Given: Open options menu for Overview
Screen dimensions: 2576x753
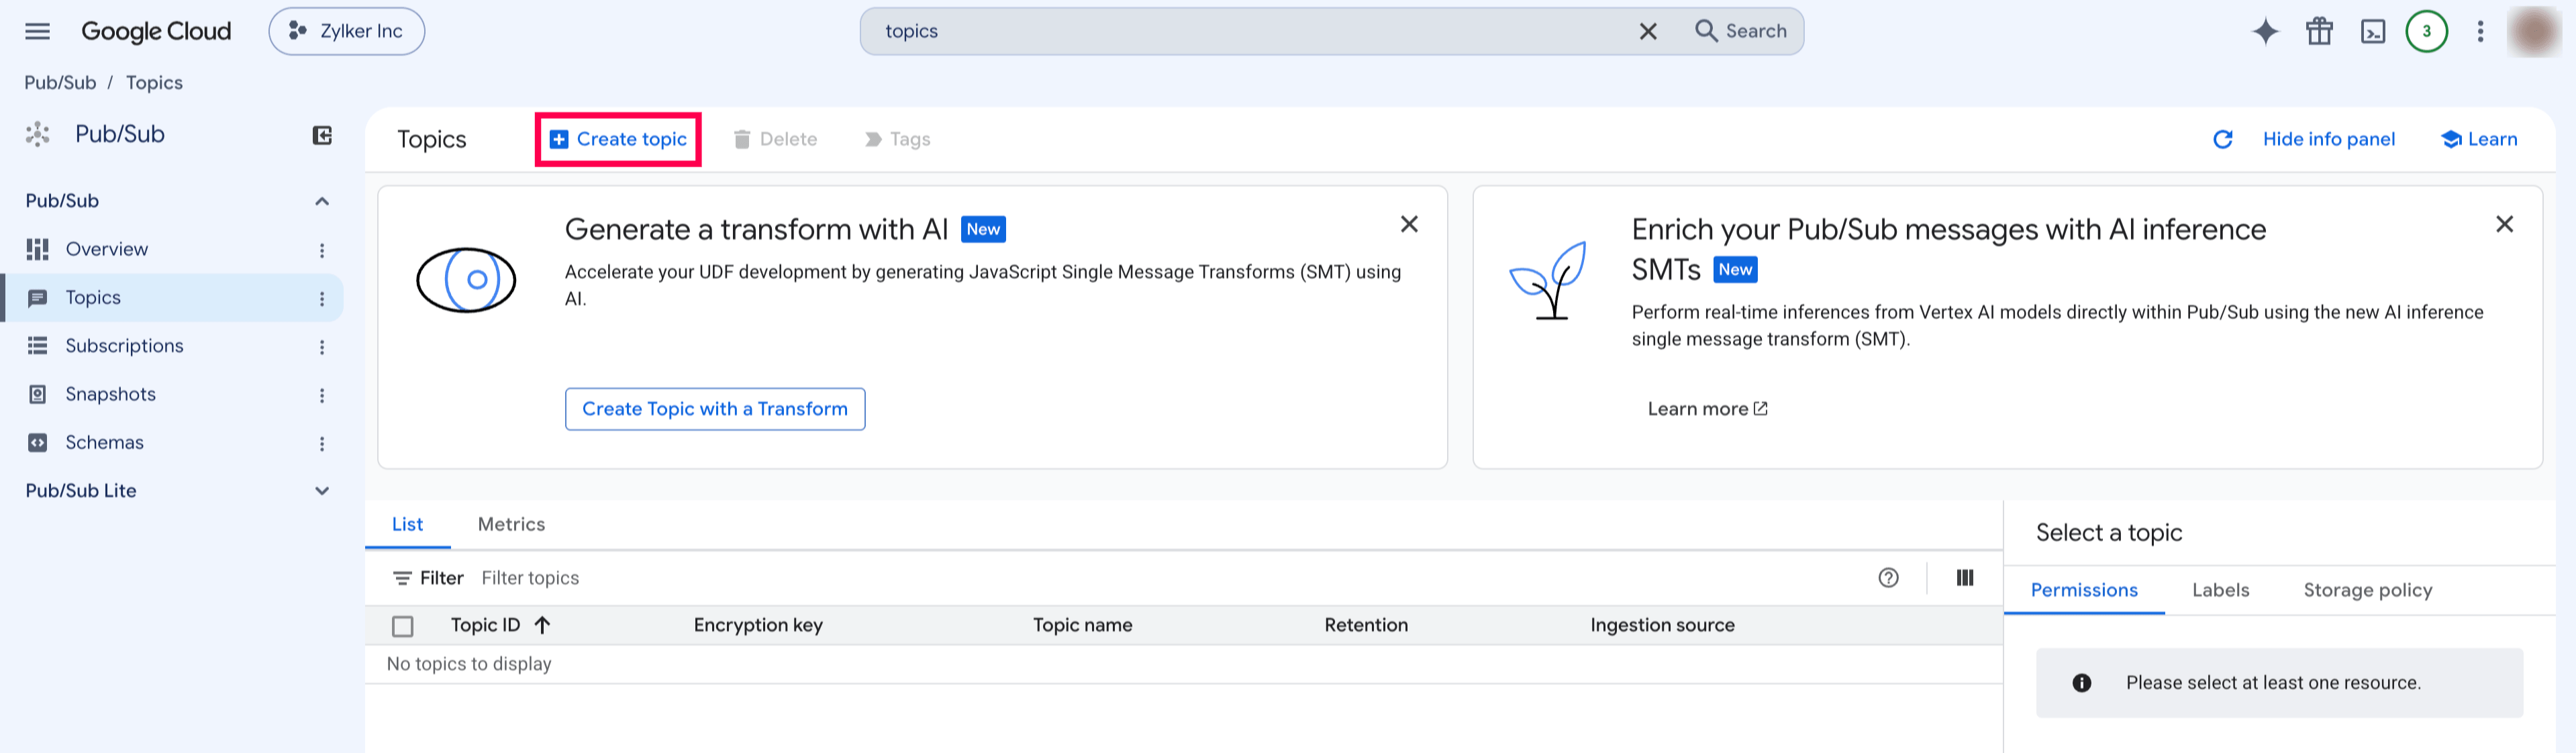Looking at the screenshot, I should click(322, 250).
